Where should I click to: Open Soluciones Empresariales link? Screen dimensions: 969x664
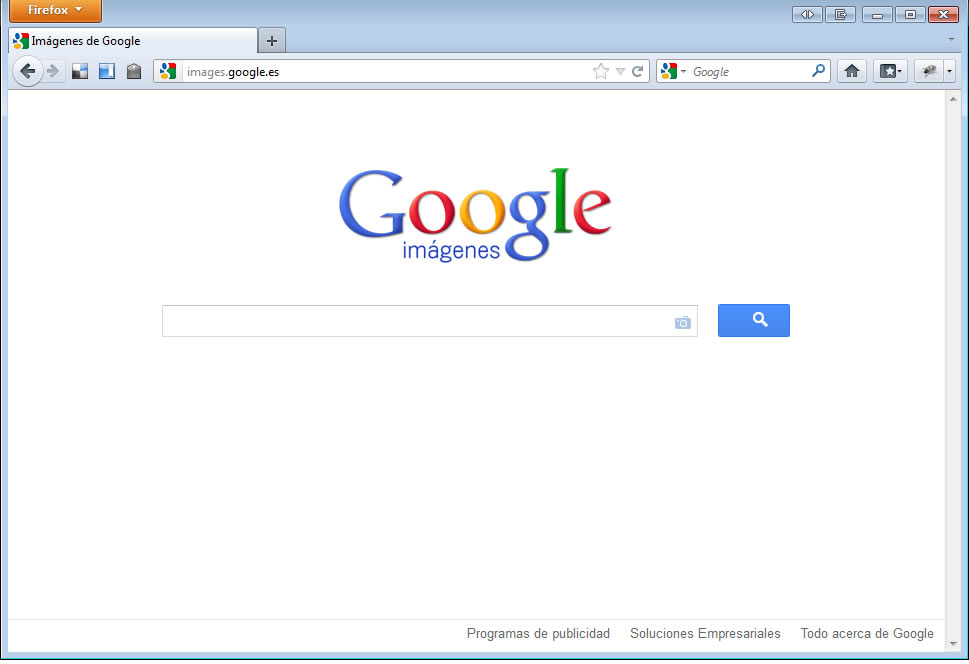[x=705, y=633]
